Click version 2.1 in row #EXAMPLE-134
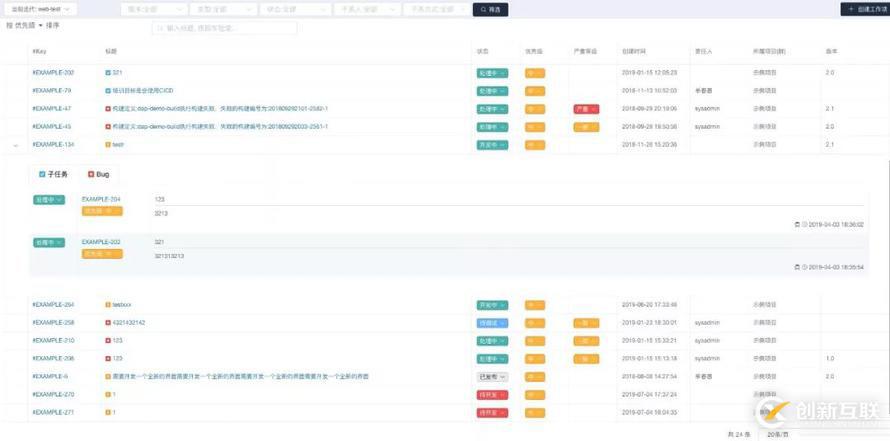 [x=829, y=145]
